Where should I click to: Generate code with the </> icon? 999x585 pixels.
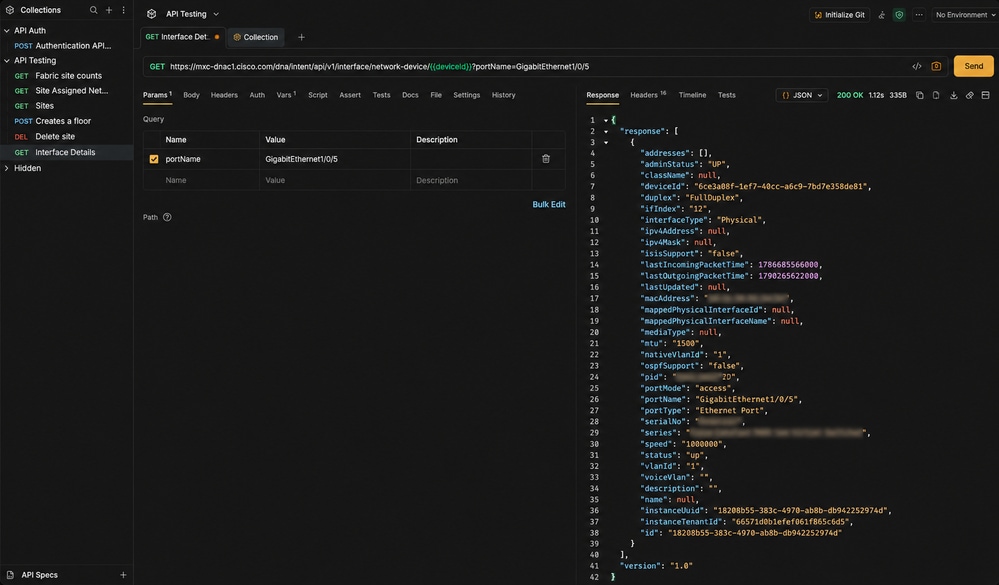point(917,66)
